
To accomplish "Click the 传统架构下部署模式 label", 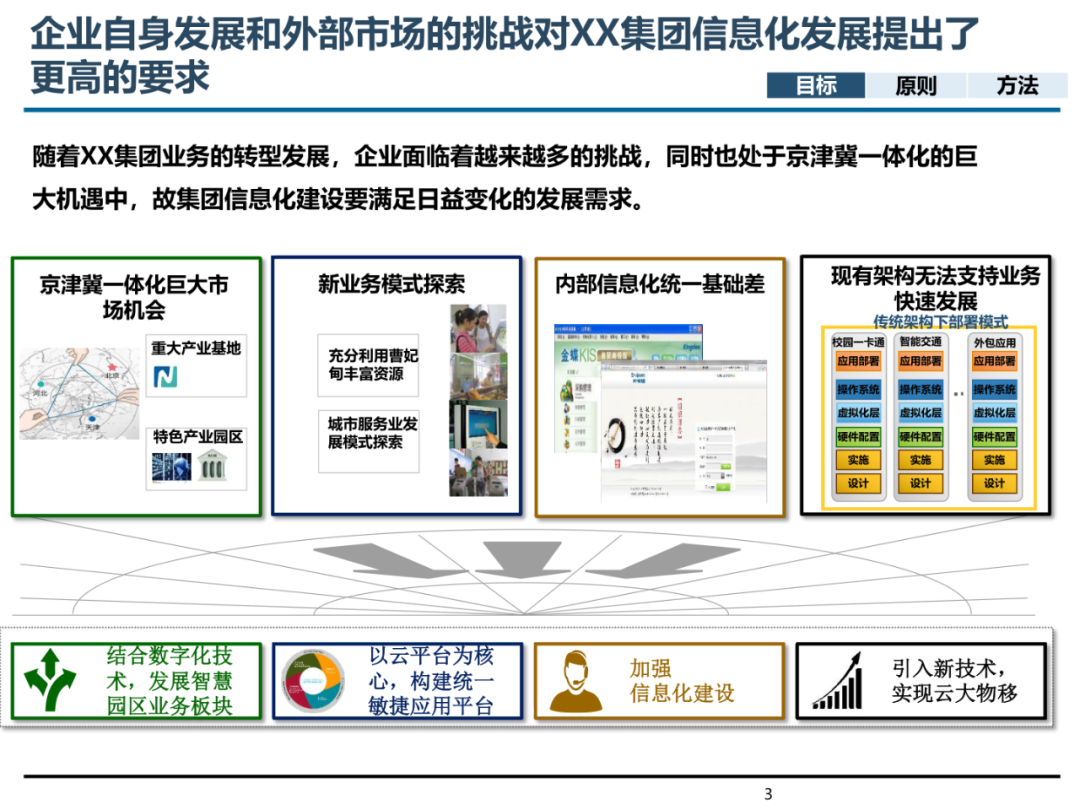I will [x=940, y=321].
